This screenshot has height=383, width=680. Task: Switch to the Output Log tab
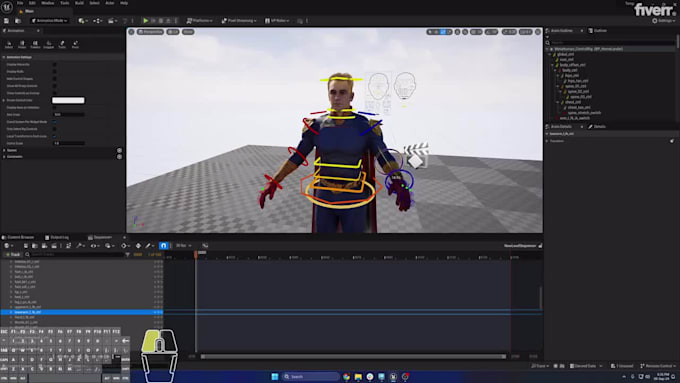pos(57,237)
